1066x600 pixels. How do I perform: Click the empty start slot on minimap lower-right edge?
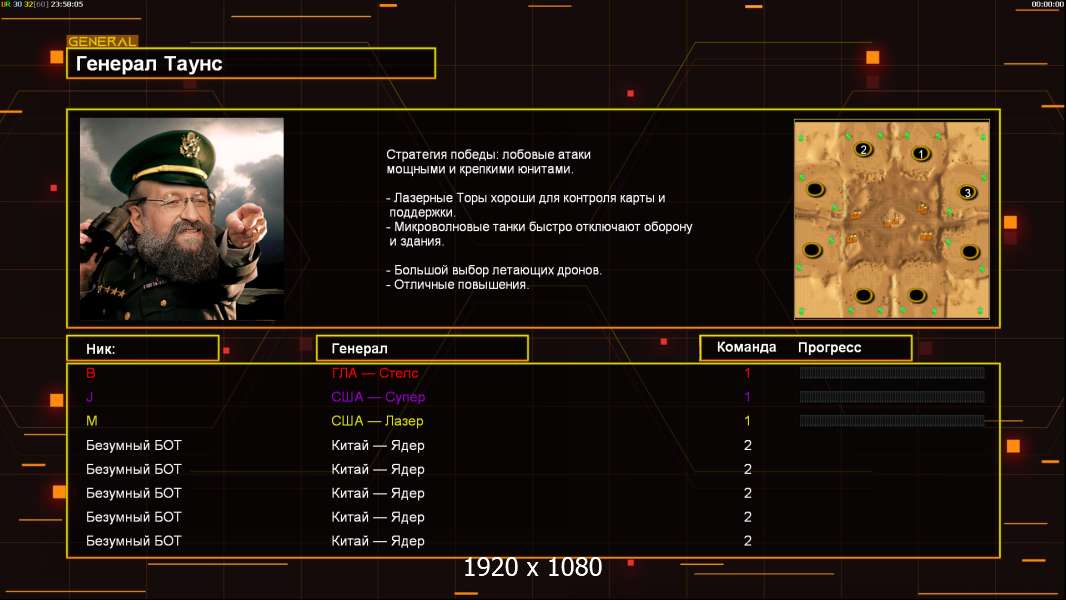969,252
